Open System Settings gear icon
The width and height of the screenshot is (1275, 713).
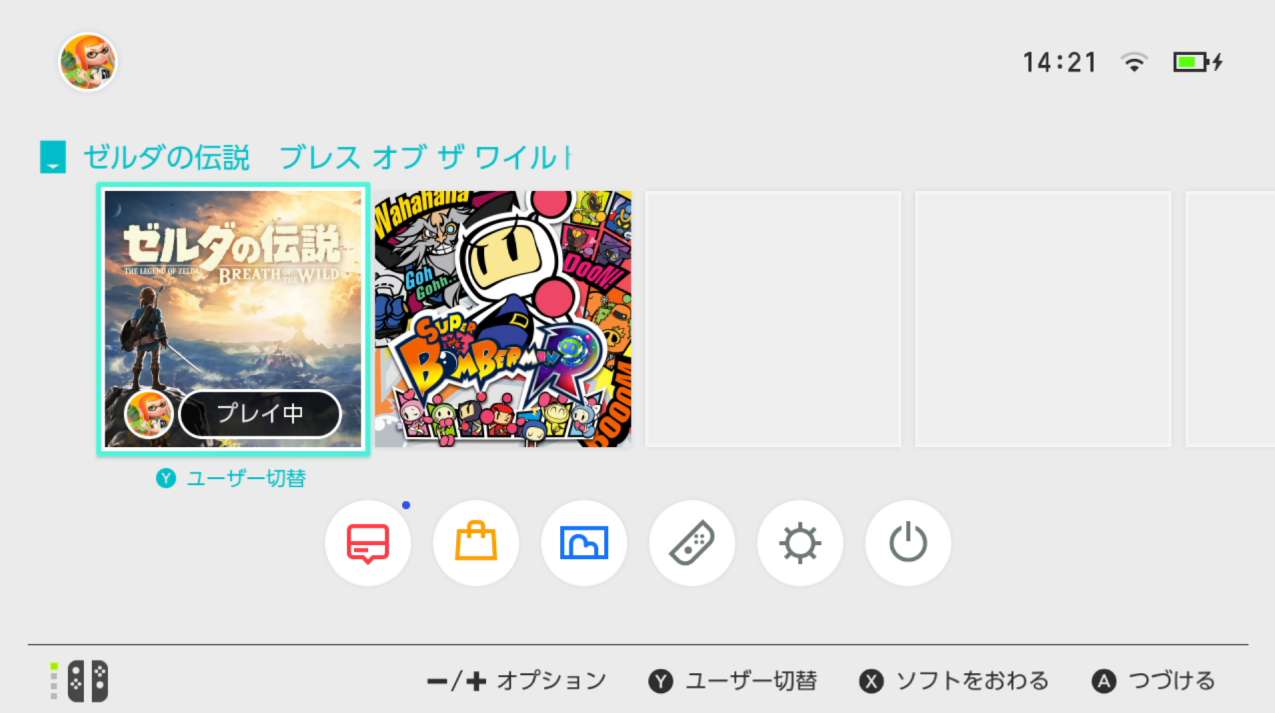(800, 543)
